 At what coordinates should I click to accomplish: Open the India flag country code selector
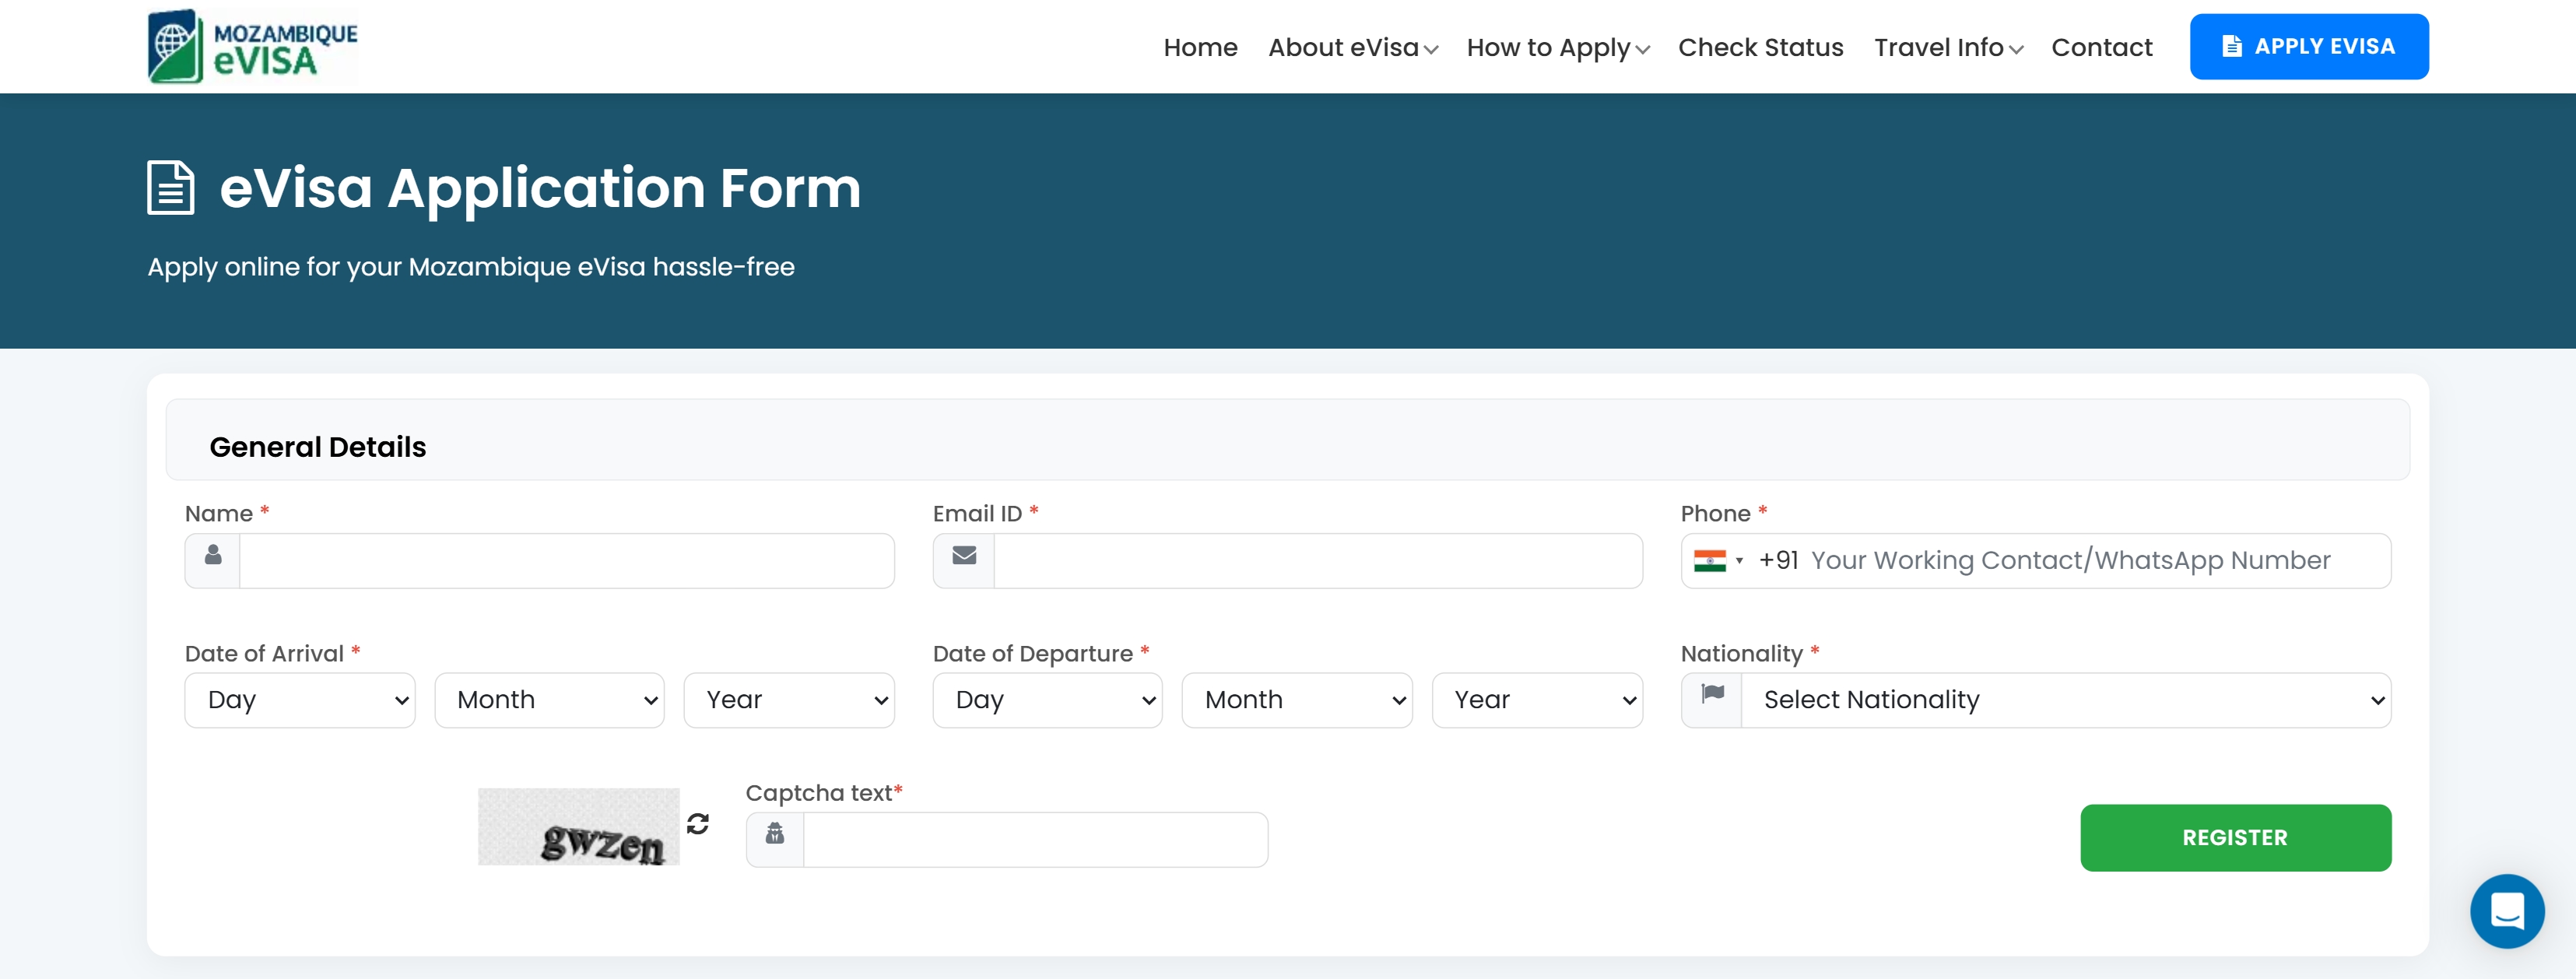tap(1719, 561)
